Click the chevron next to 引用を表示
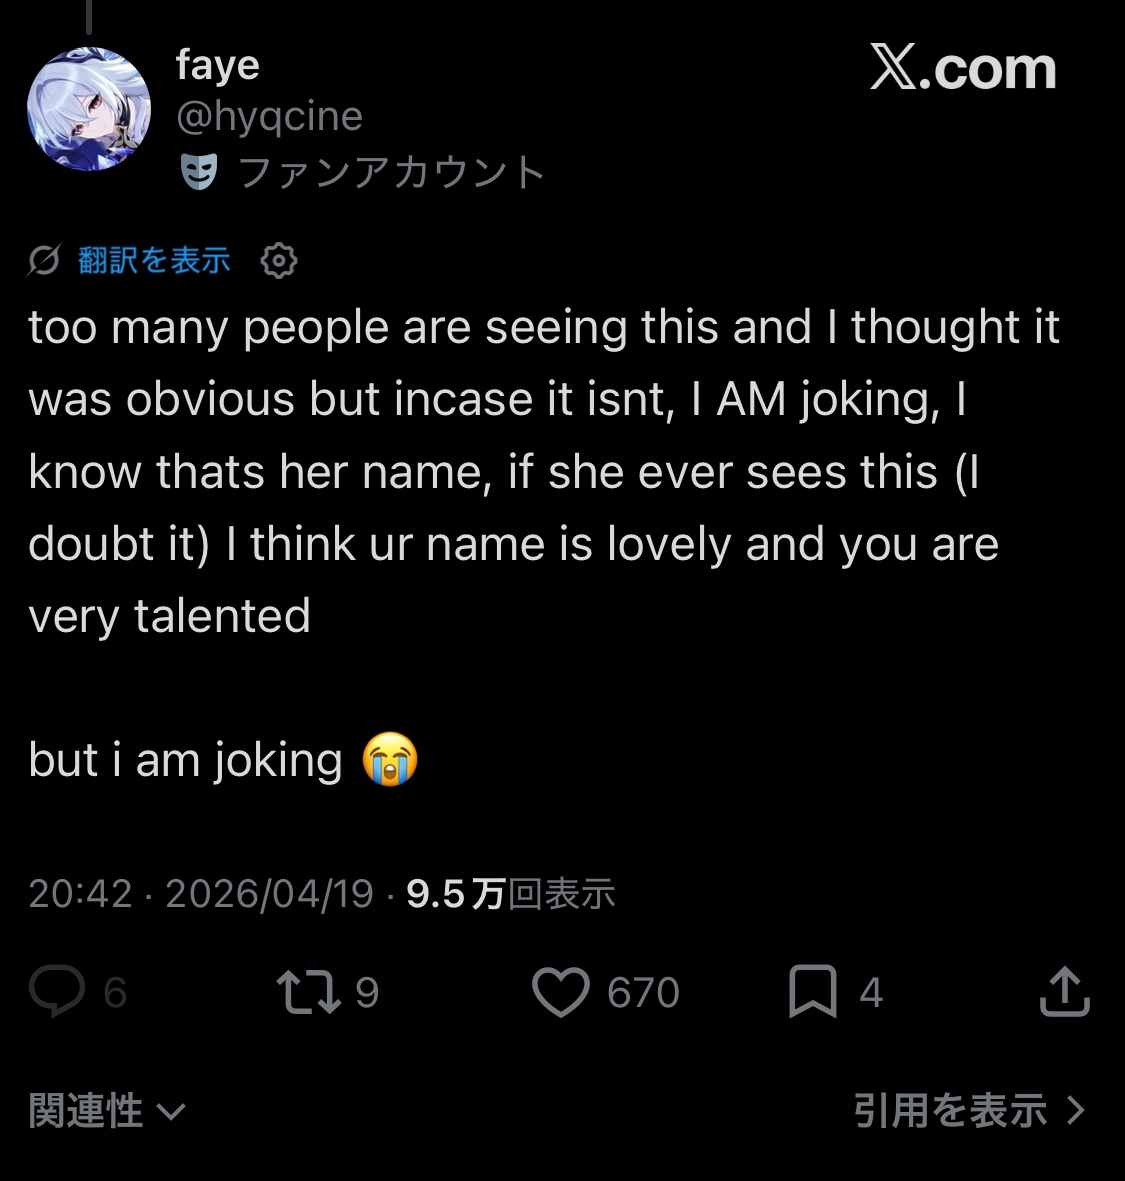The height and width of the screenshot is (1181, 1125). point(1076,1111)
